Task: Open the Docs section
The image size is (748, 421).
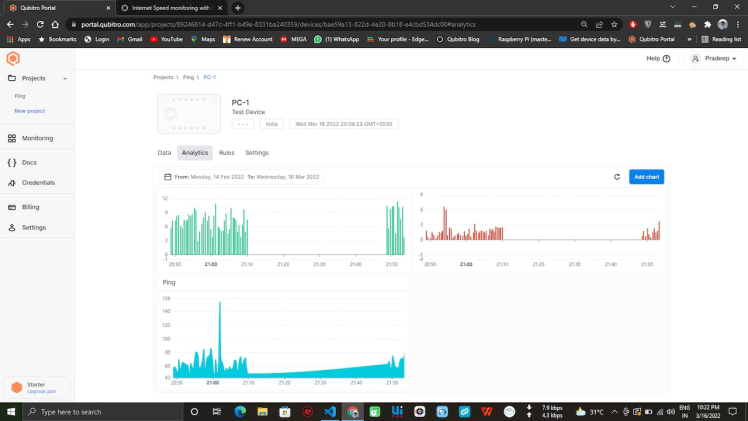Action: click(29, 163)
